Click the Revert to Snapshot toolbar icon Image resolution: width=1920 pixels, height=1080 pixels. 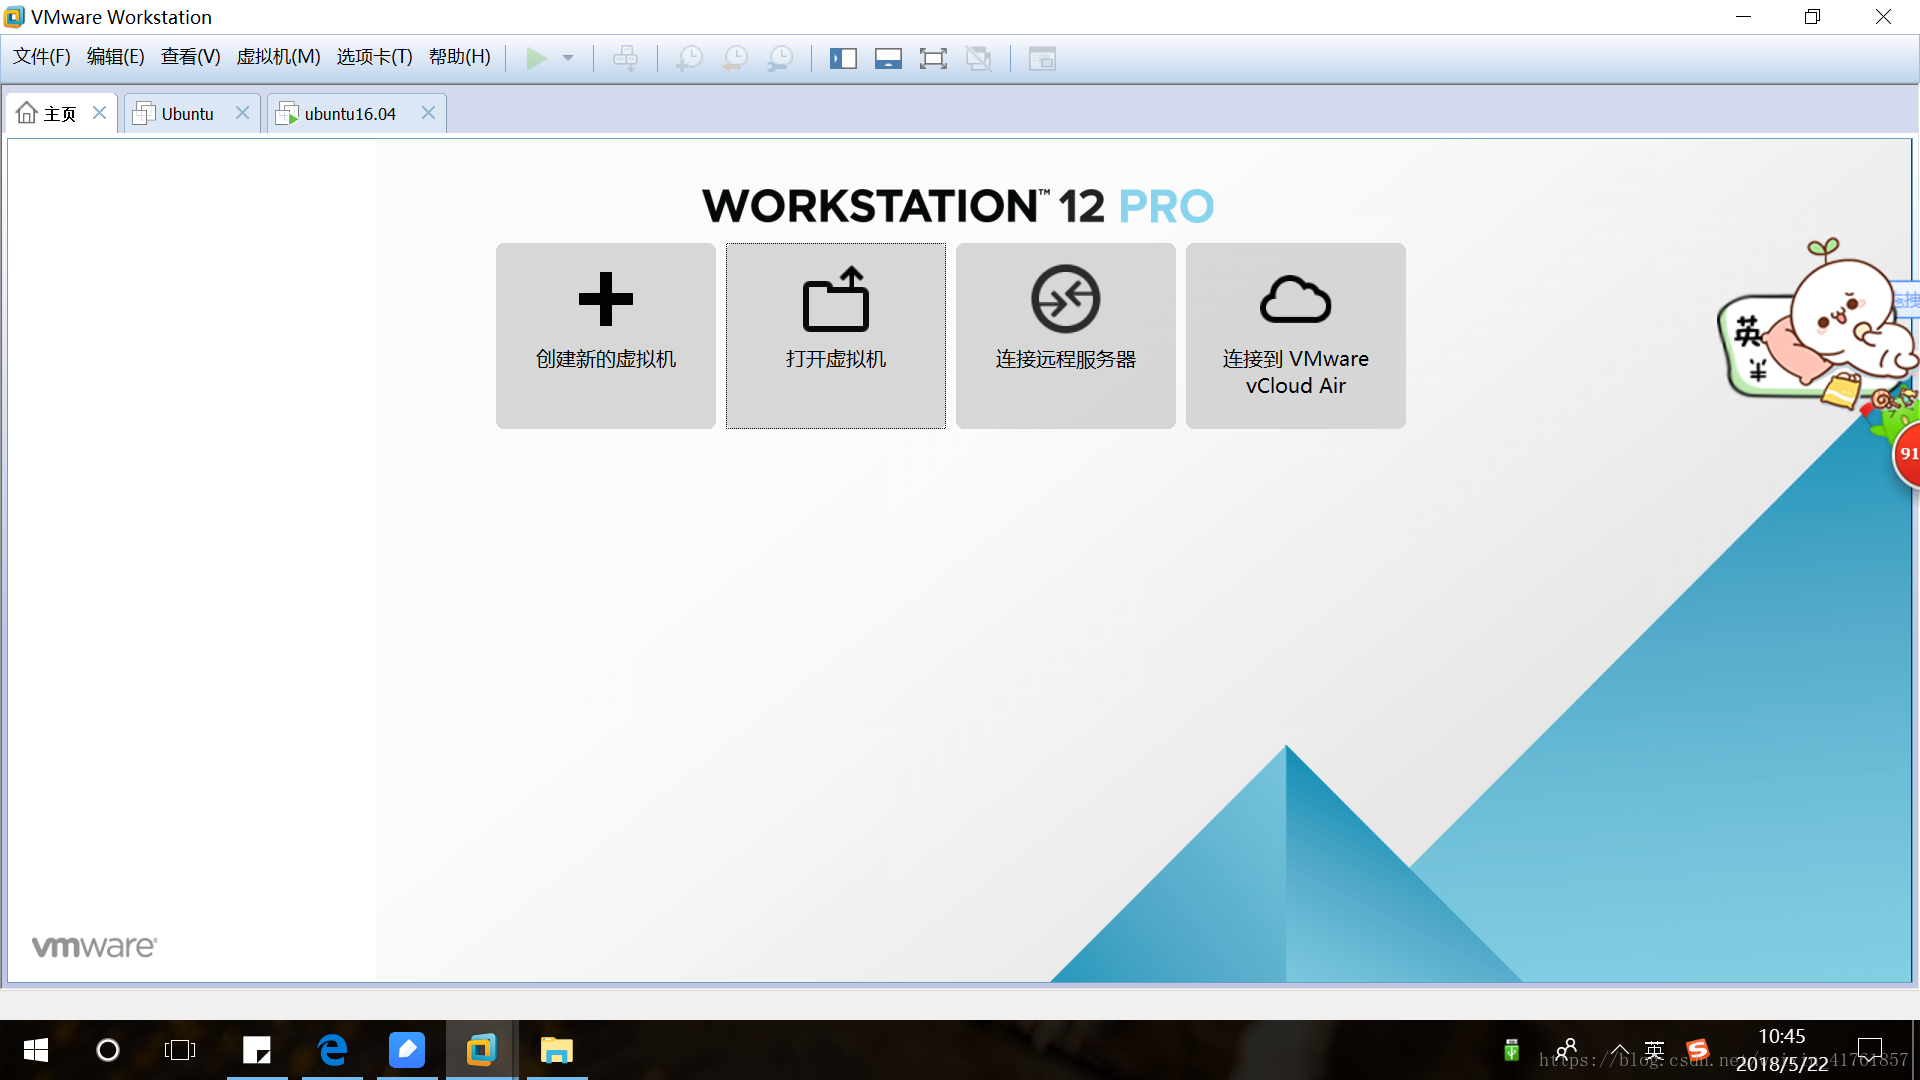[x=735, y=58]
